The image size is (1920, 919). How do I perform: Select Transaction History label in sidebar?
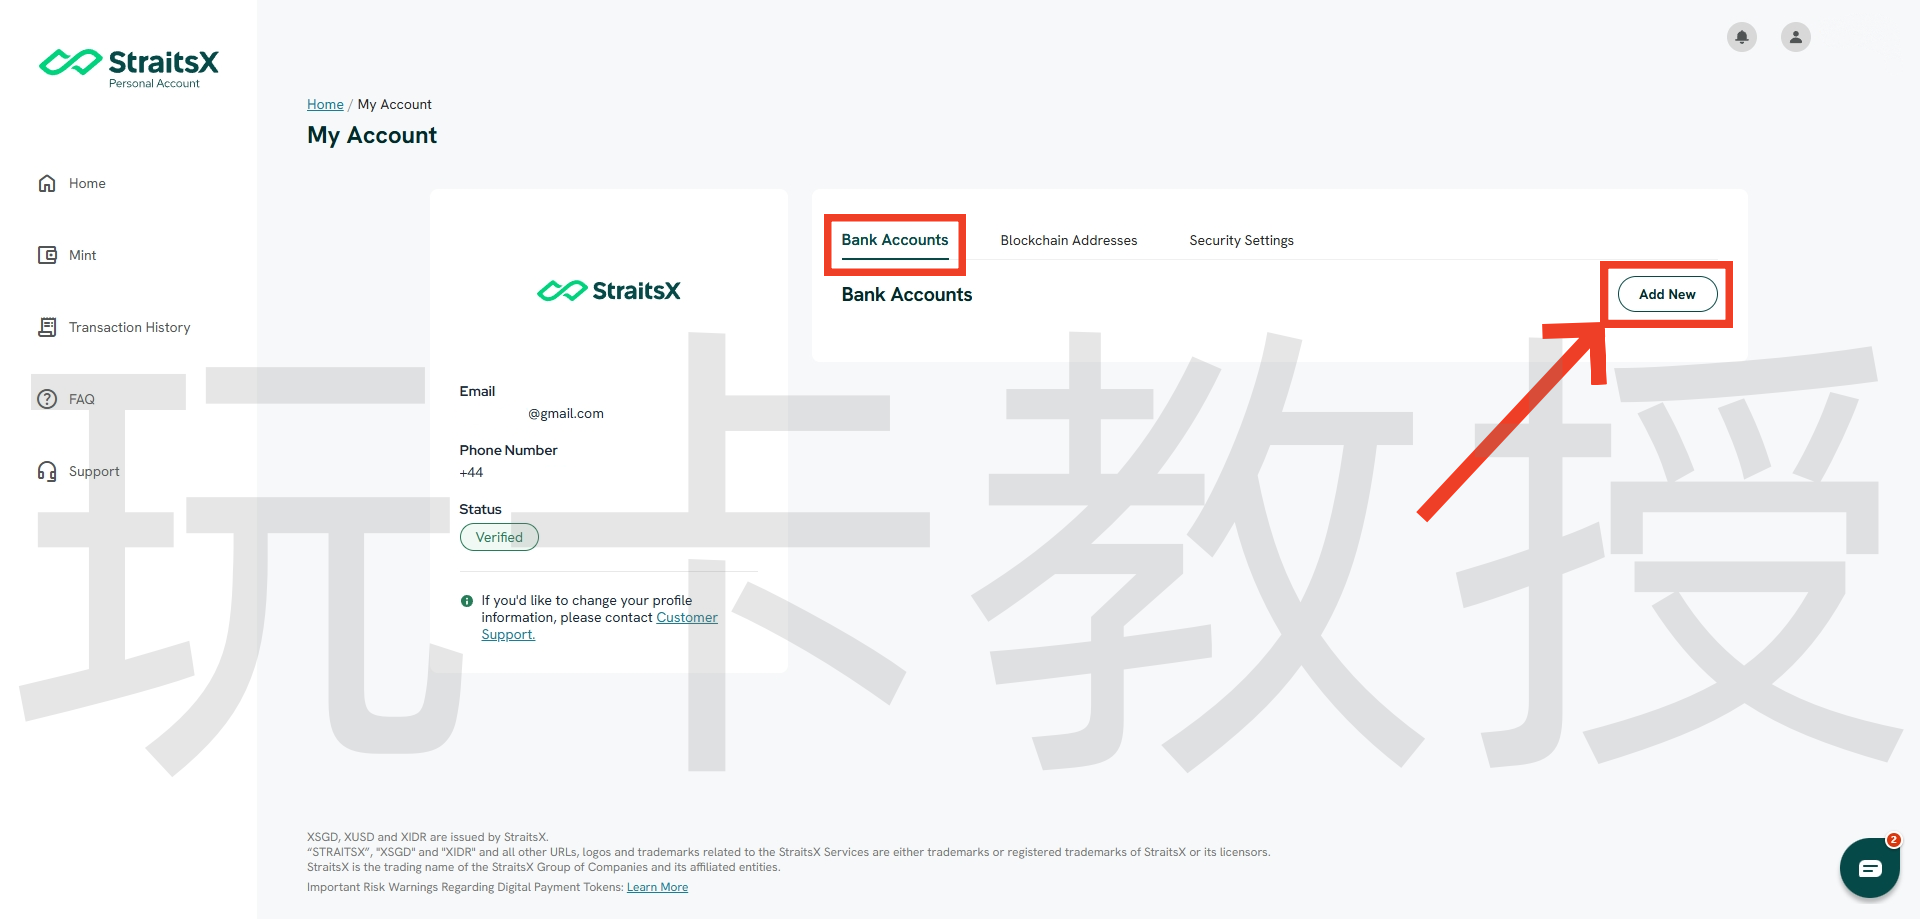tap(129, 327)
